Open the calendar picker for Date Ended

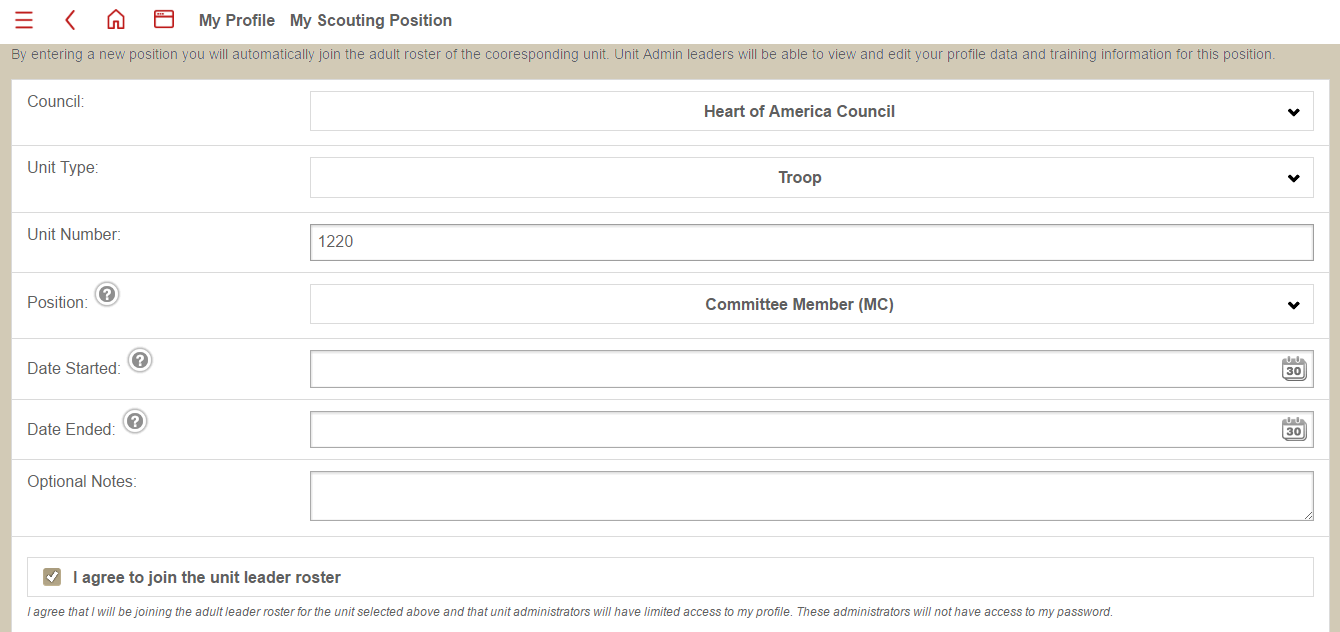1294,430
